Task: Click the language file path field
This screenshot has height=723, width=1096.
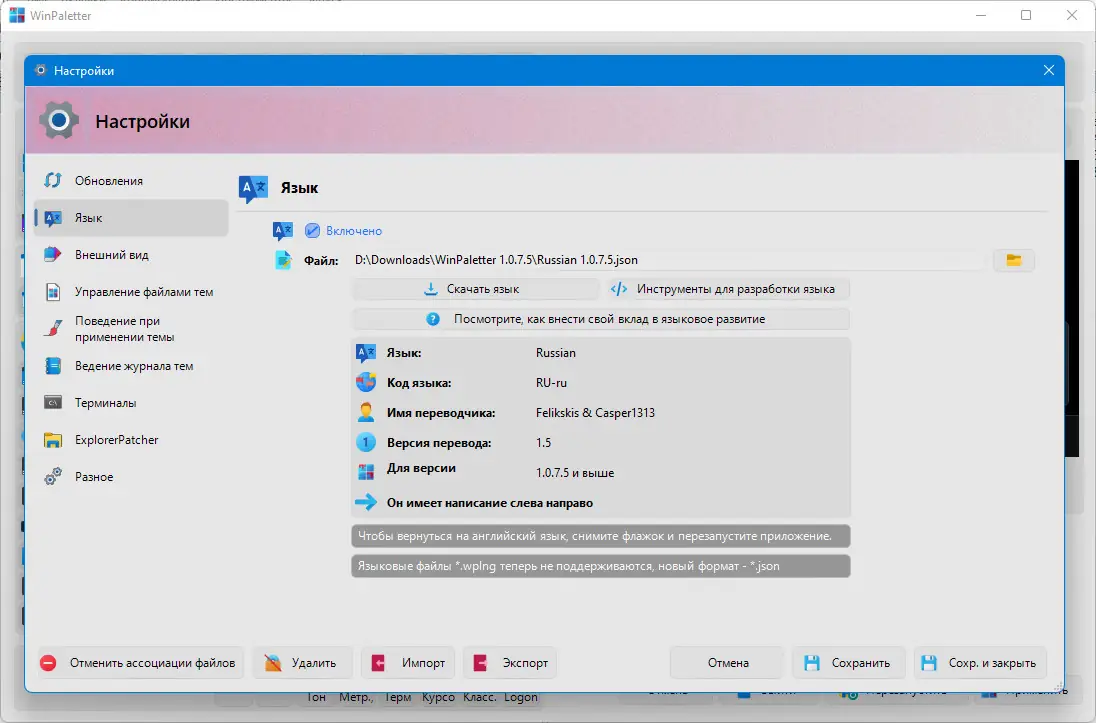Action: coord(669,260)
